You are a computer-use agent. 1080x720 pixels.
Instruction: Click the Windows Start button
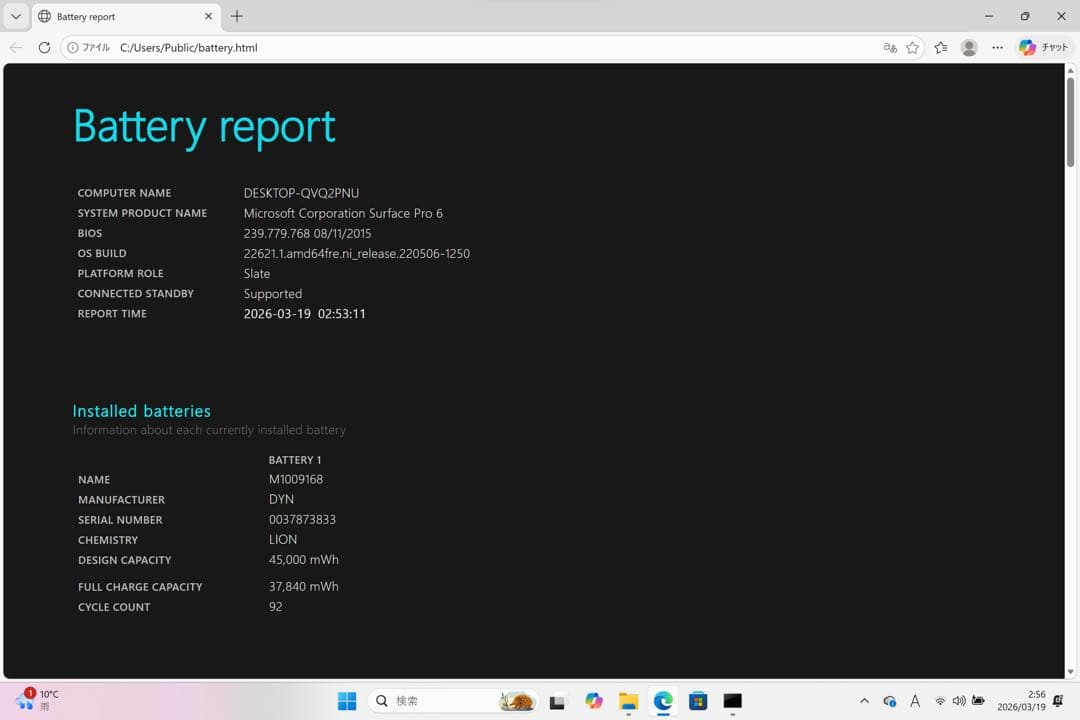pos(347,701)
